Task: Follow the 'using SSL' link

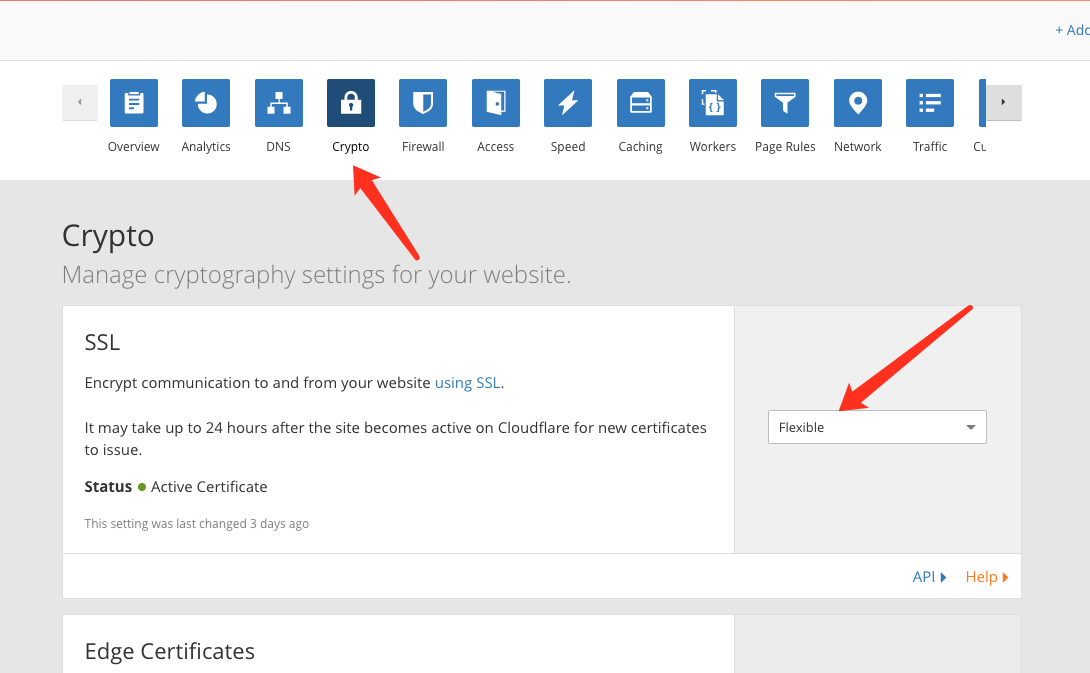Action: [467, 383]
